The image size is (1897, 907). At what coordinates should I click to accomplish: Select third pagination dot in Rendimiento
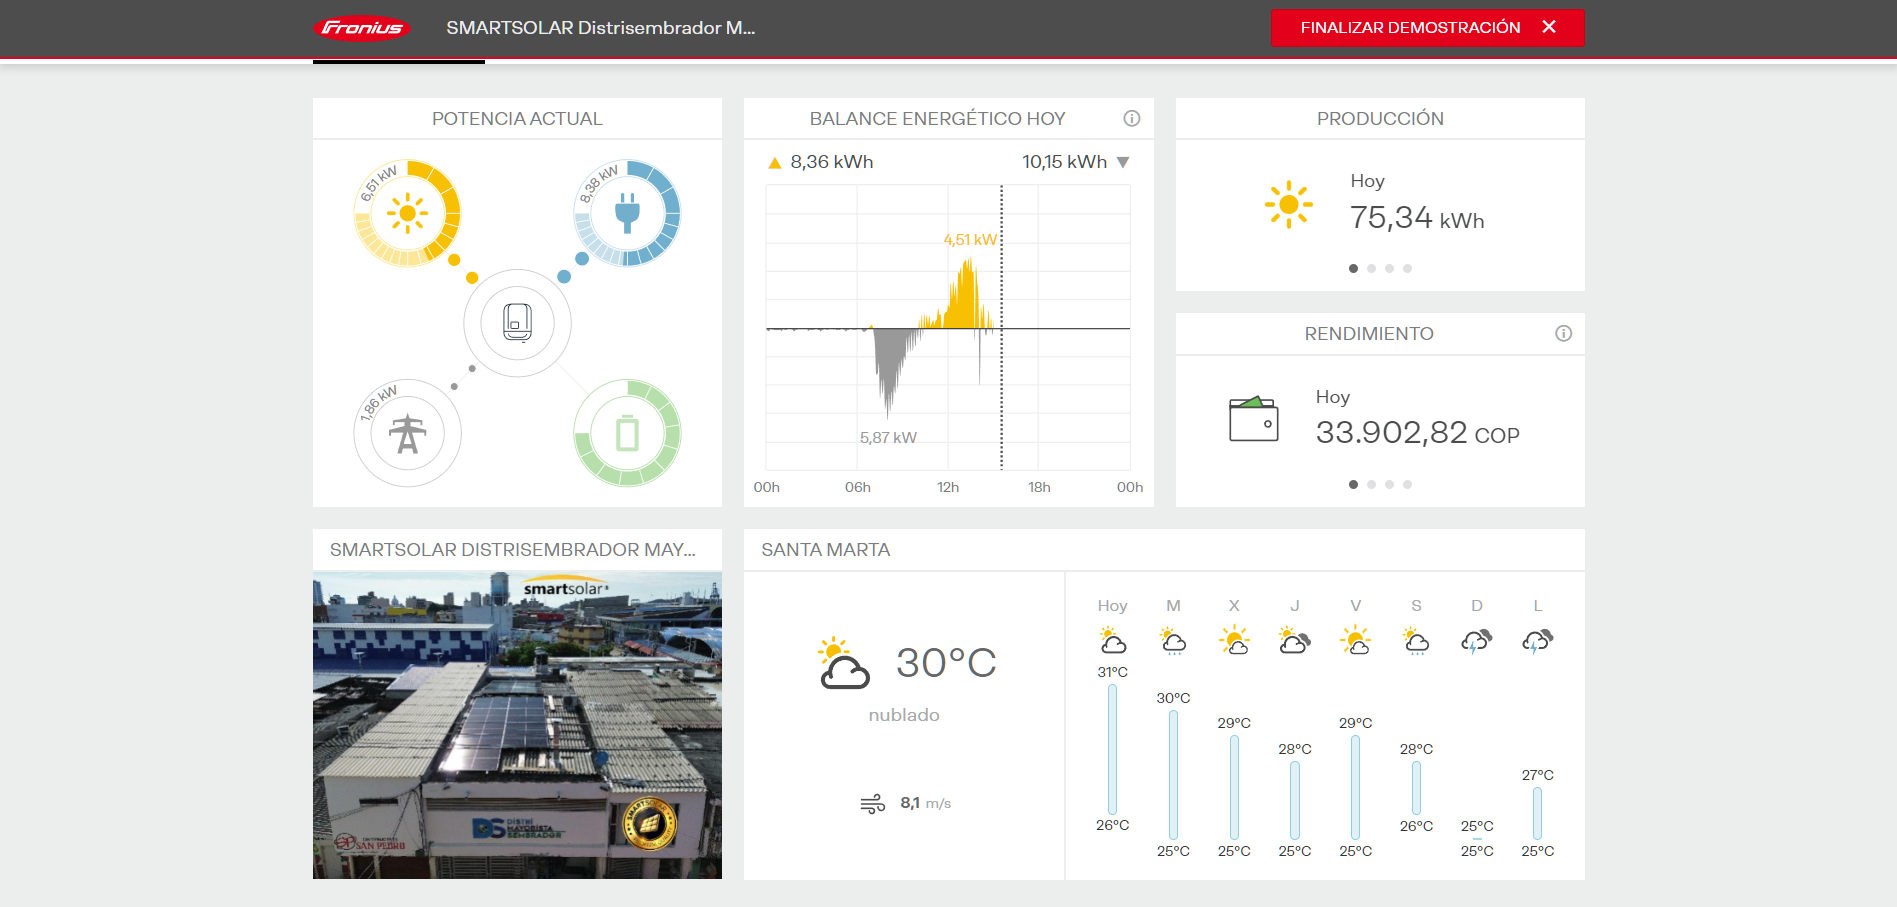click(x=1389, y=485)
